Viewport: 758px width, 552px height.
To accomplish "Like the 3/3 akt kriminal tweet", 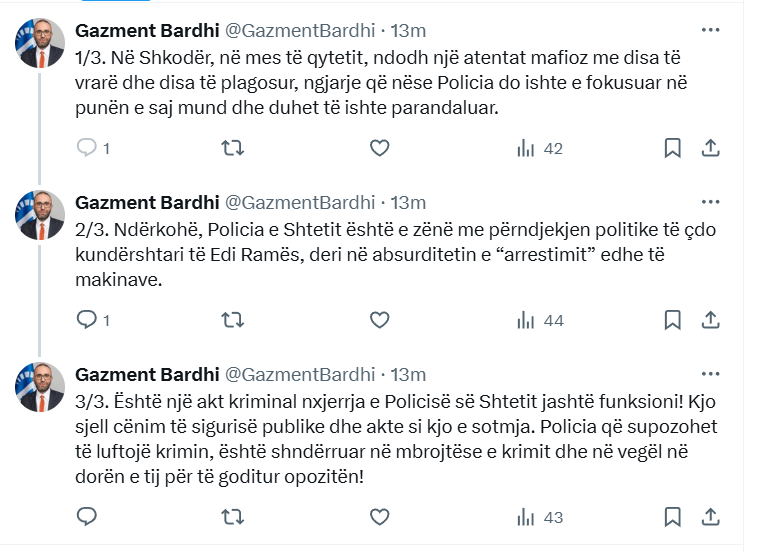I will [379, 517].
